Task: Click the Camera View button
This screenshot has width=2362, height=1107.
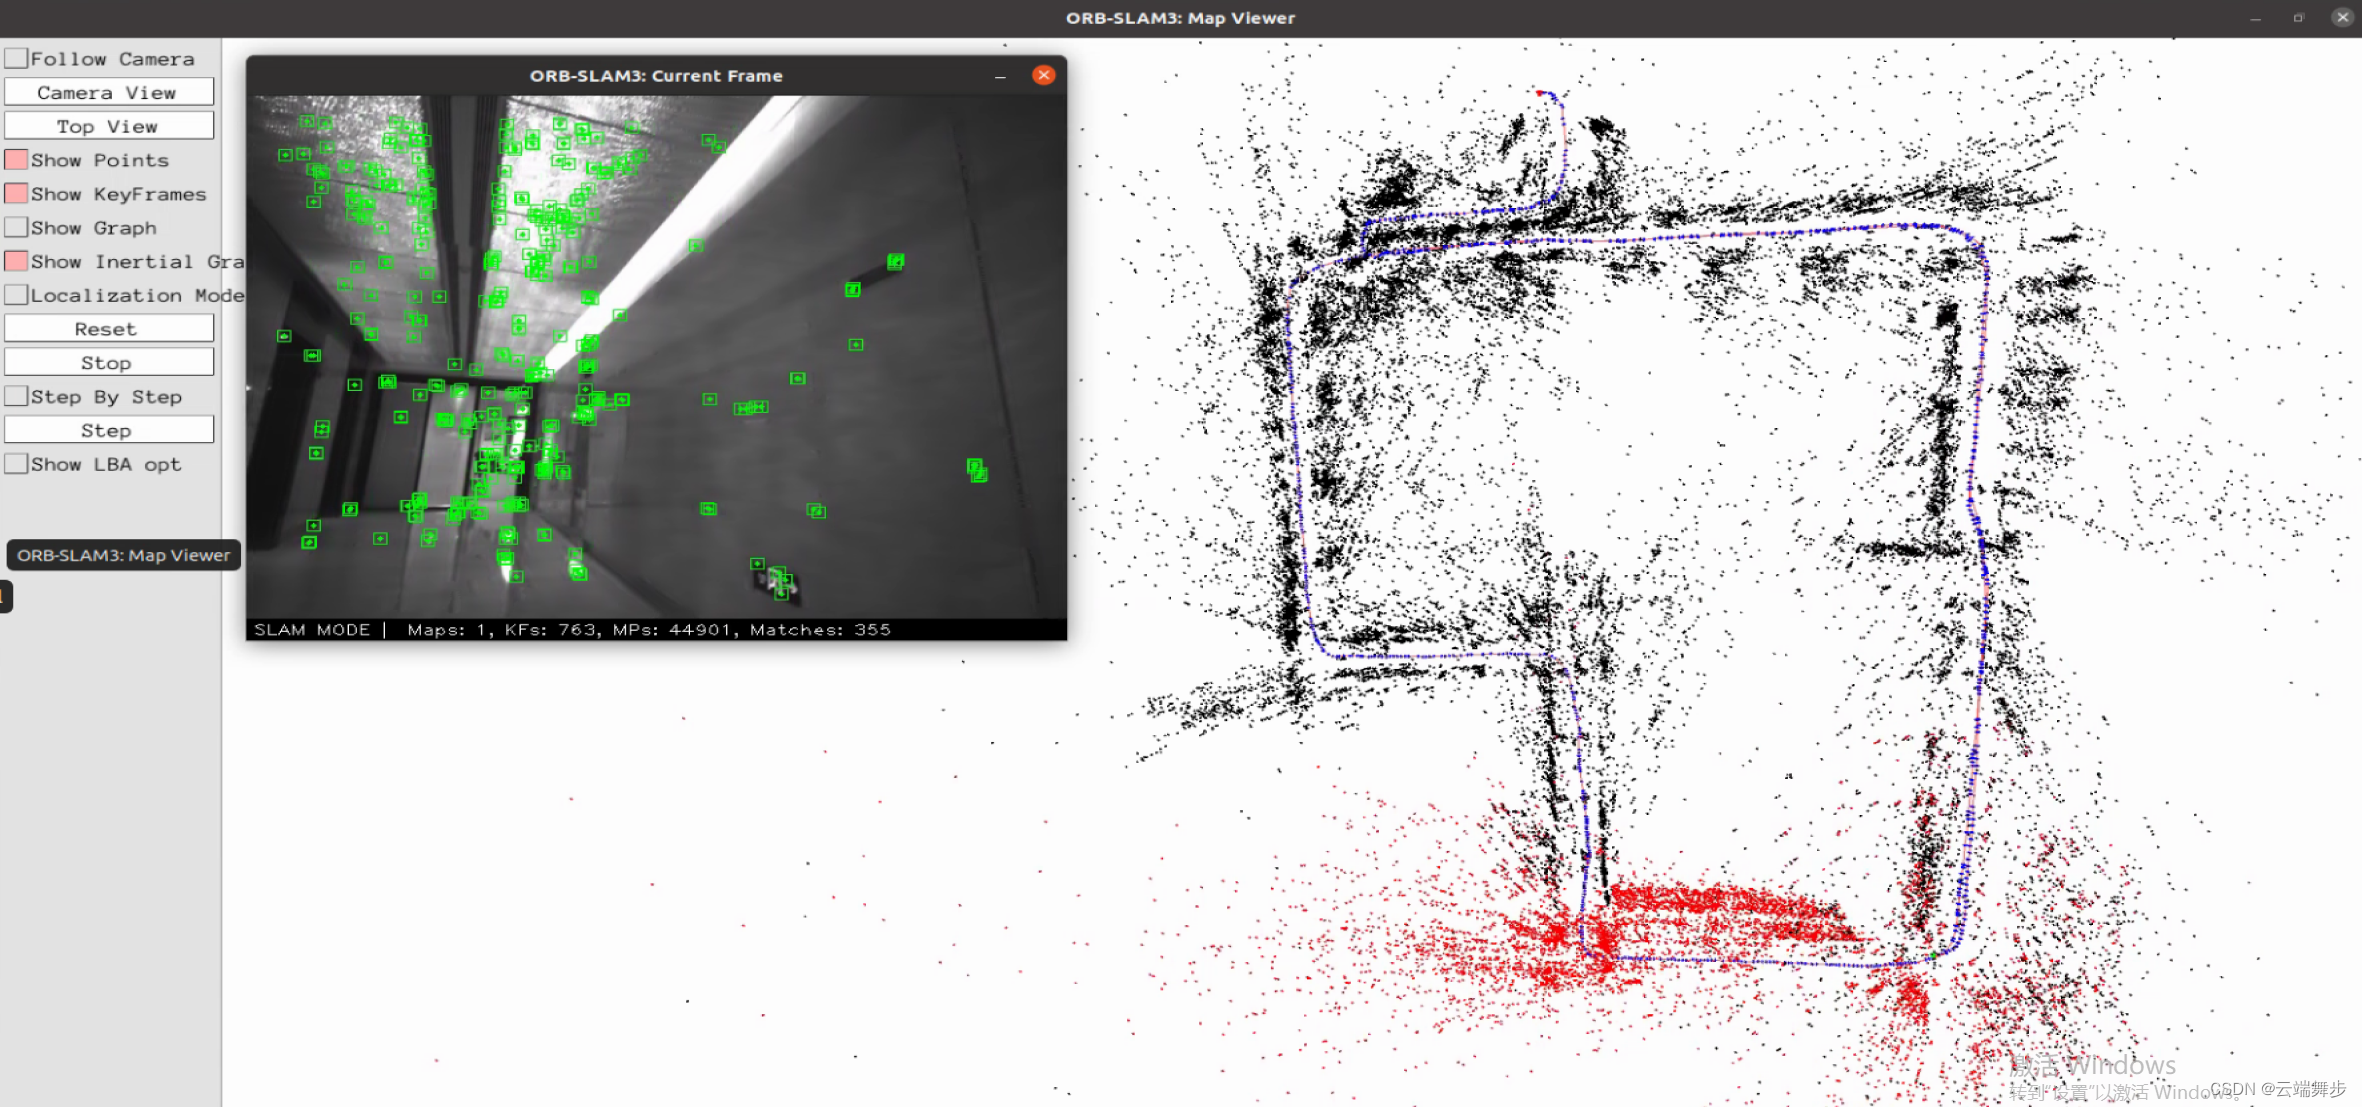Action: (x=108, y=93)
